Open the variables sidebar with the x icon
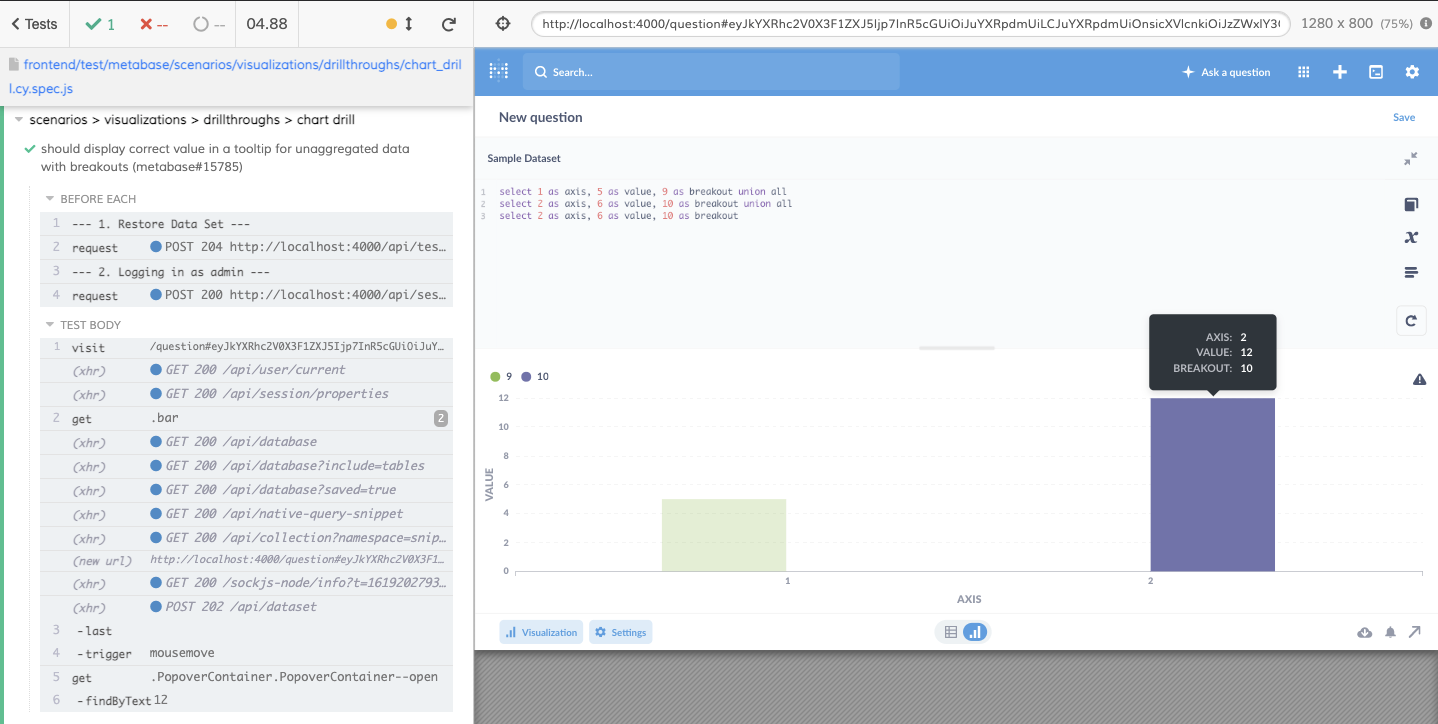This screenshot has width=1438, height=724. [x=1411, y=238]
